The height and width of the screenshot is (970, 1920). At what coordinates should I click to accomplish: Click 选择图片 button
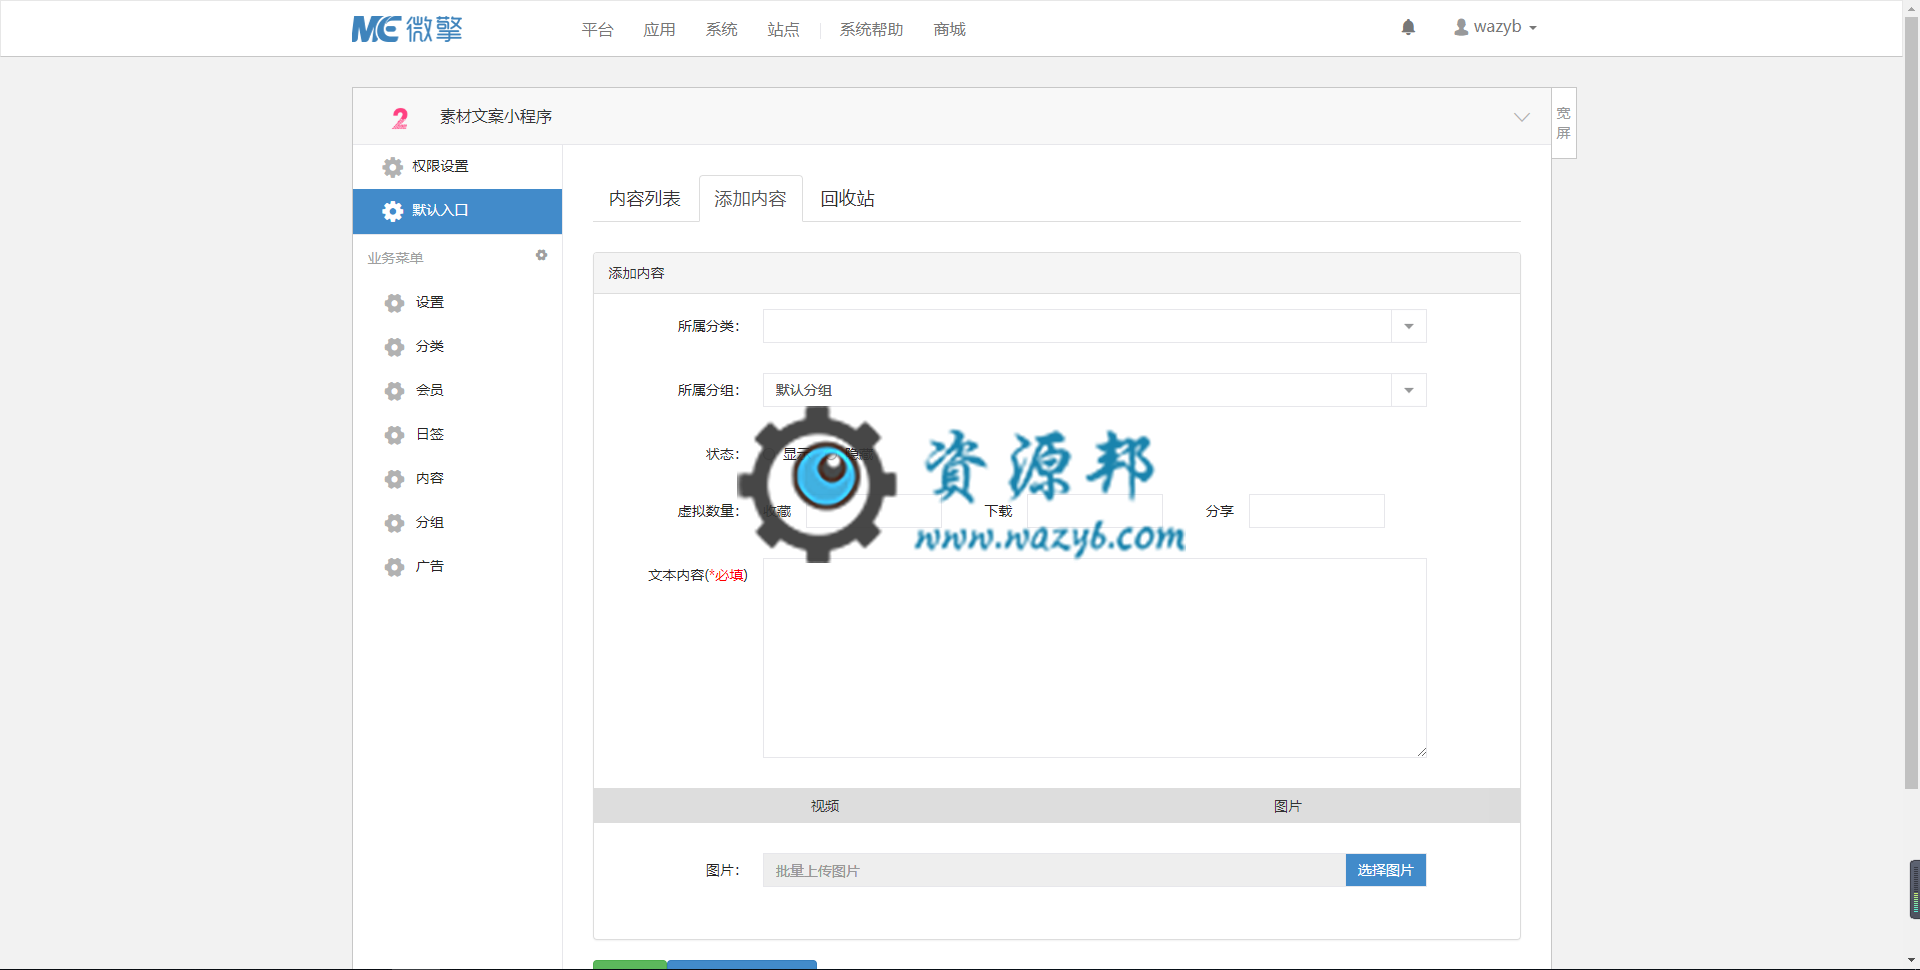[x=1385, y=870]
